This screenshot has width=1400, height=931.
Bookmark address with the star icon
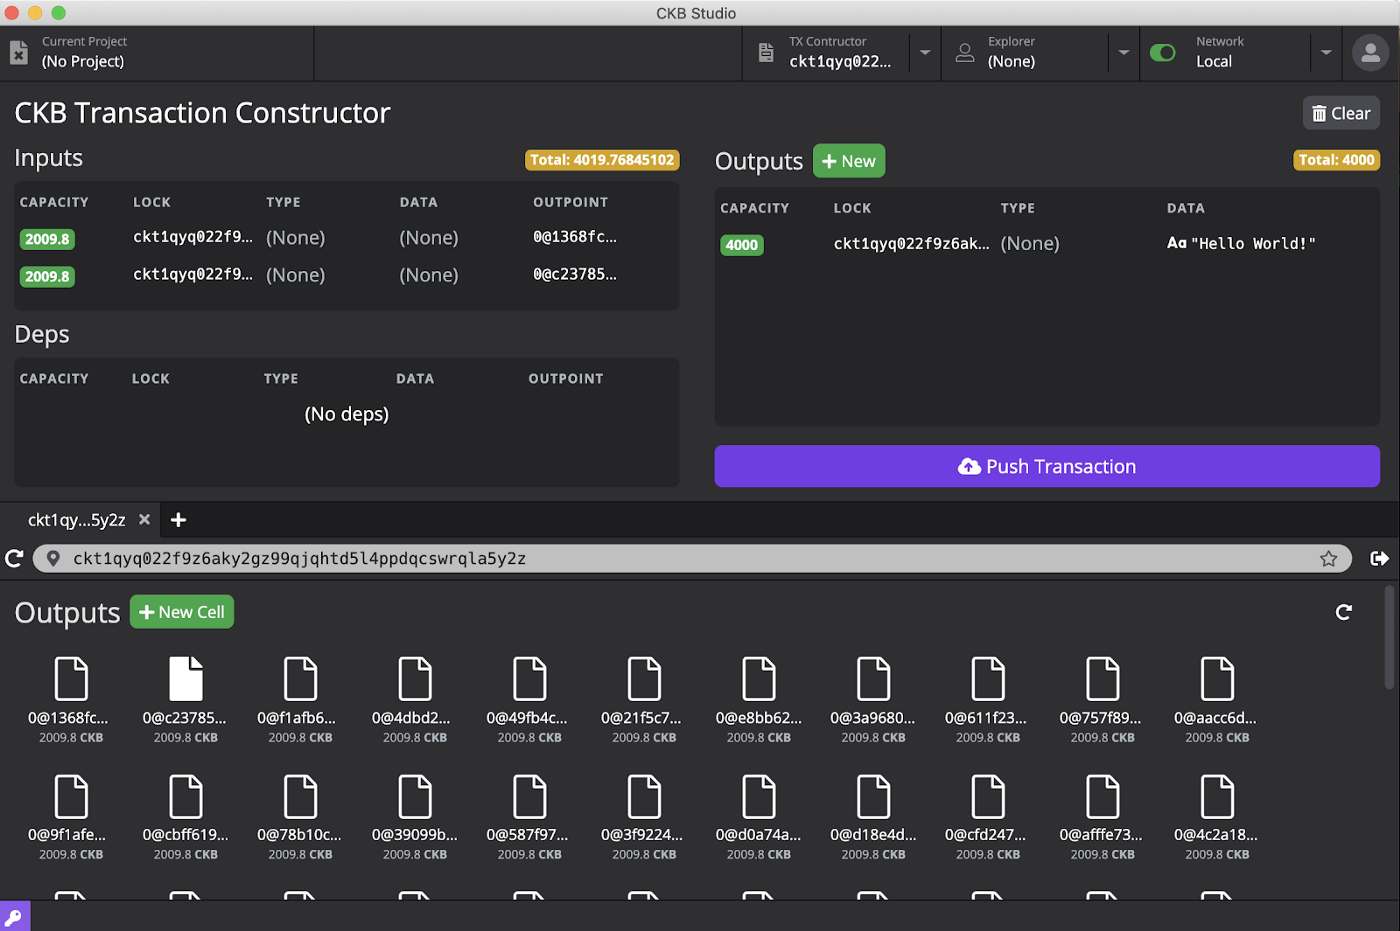tap(1328, 558)
